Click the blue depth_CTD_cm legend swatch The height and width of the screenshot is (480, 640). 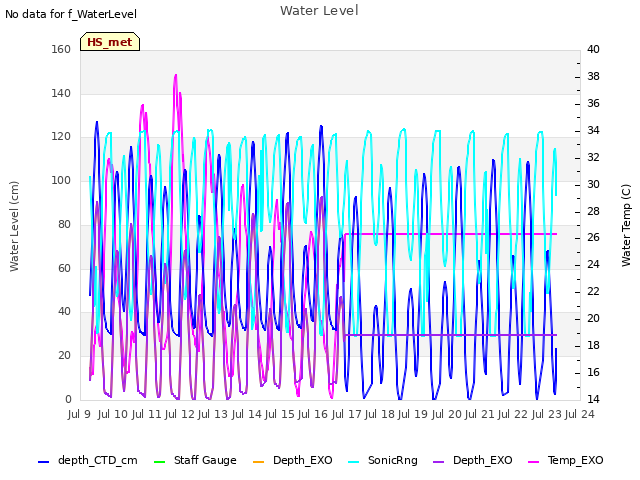click(44, 462)
